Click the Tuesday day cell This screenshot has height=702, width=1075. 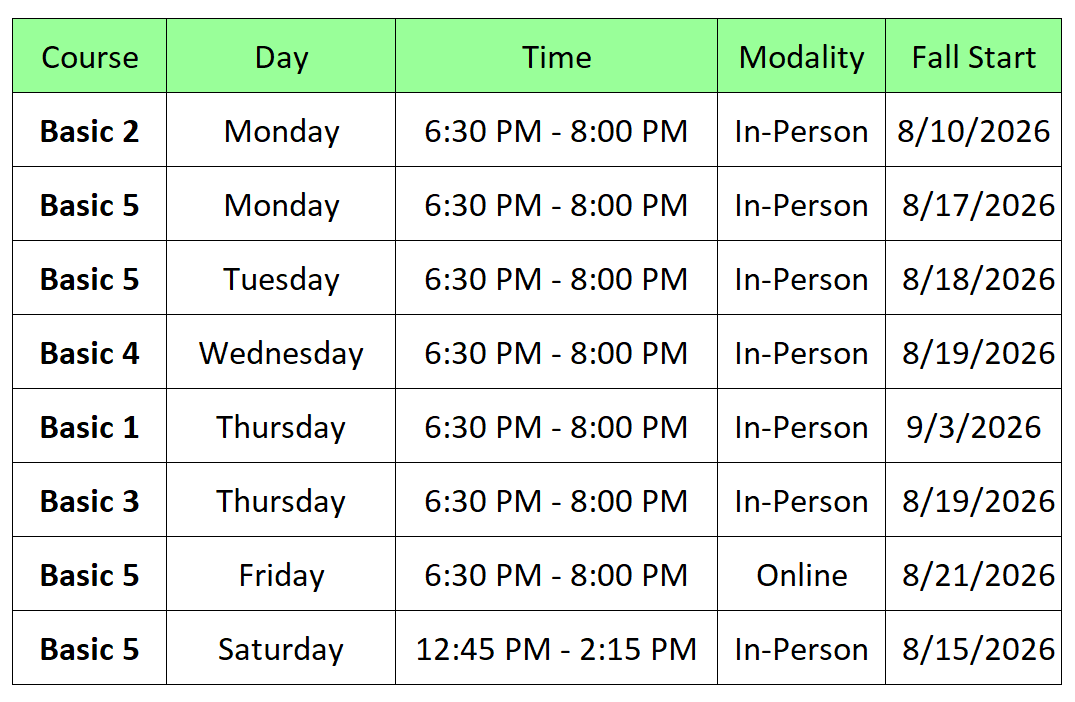click(281, 278)
